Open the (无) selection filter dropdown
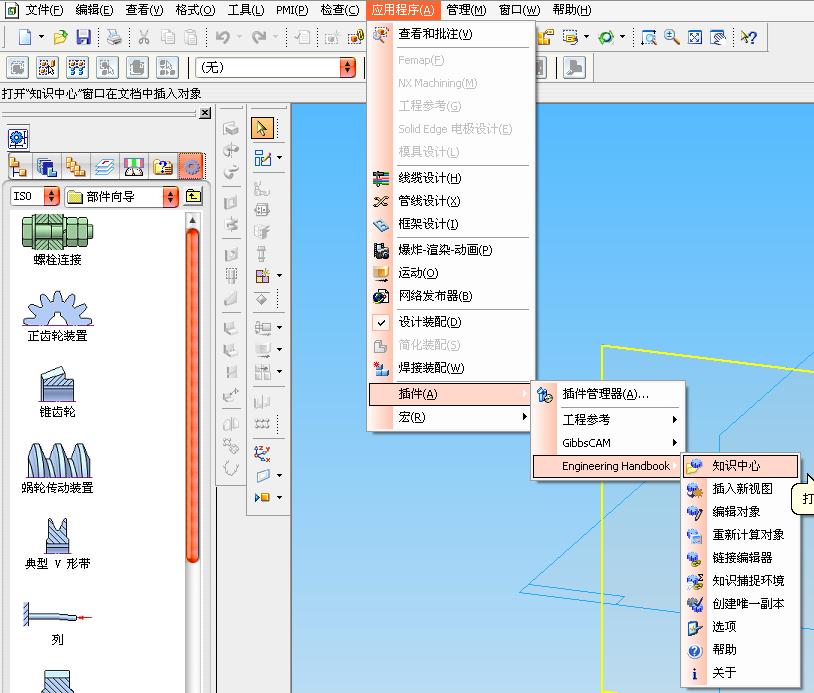Viewport: 814px width, 693px height. 348,67
